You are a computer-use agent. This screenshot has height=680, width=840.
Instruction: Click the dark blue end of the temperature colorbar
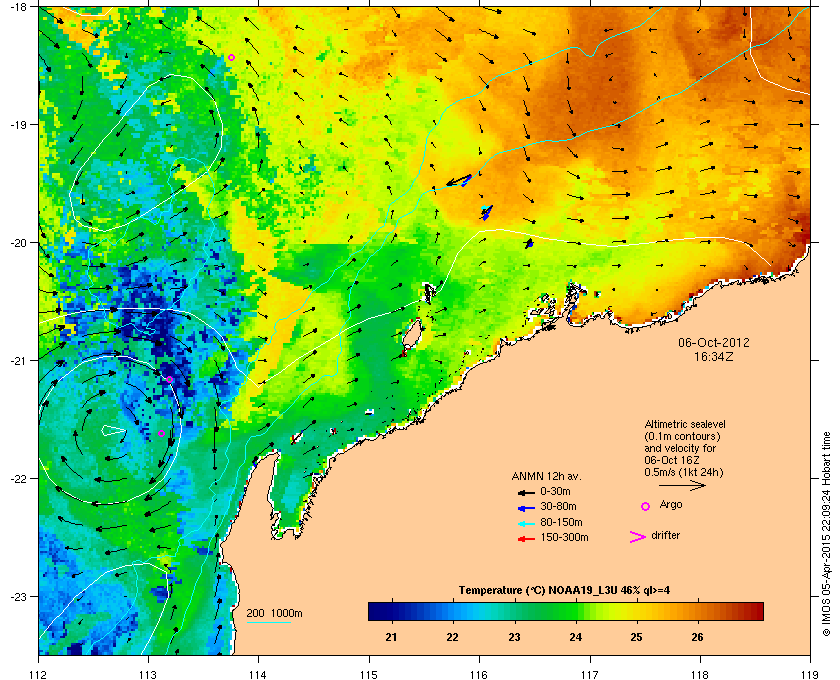(375, 611)
